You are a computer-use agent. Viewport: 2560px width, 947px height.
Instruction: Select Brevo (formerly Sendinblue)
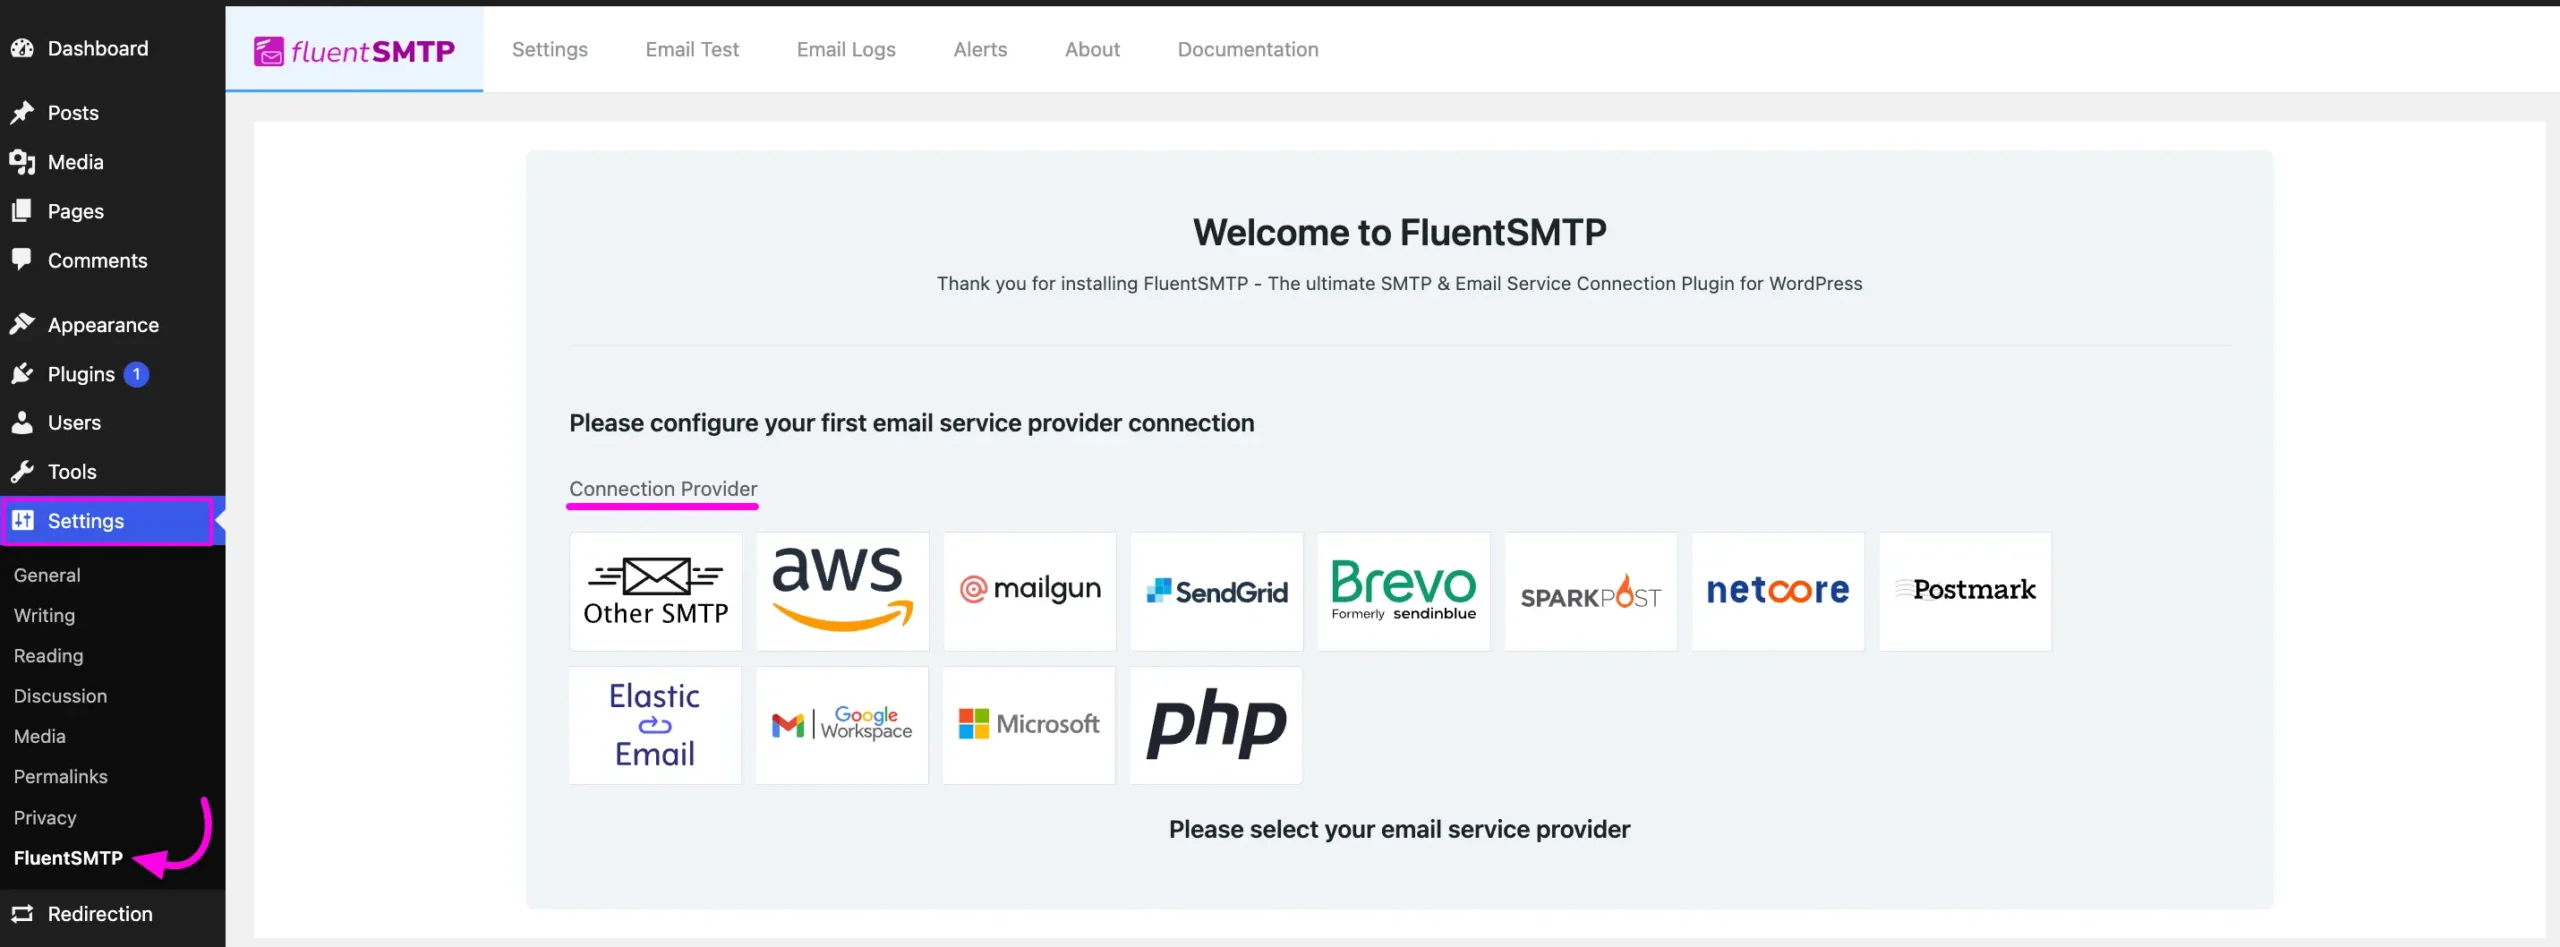click(x=1404, y=591)
